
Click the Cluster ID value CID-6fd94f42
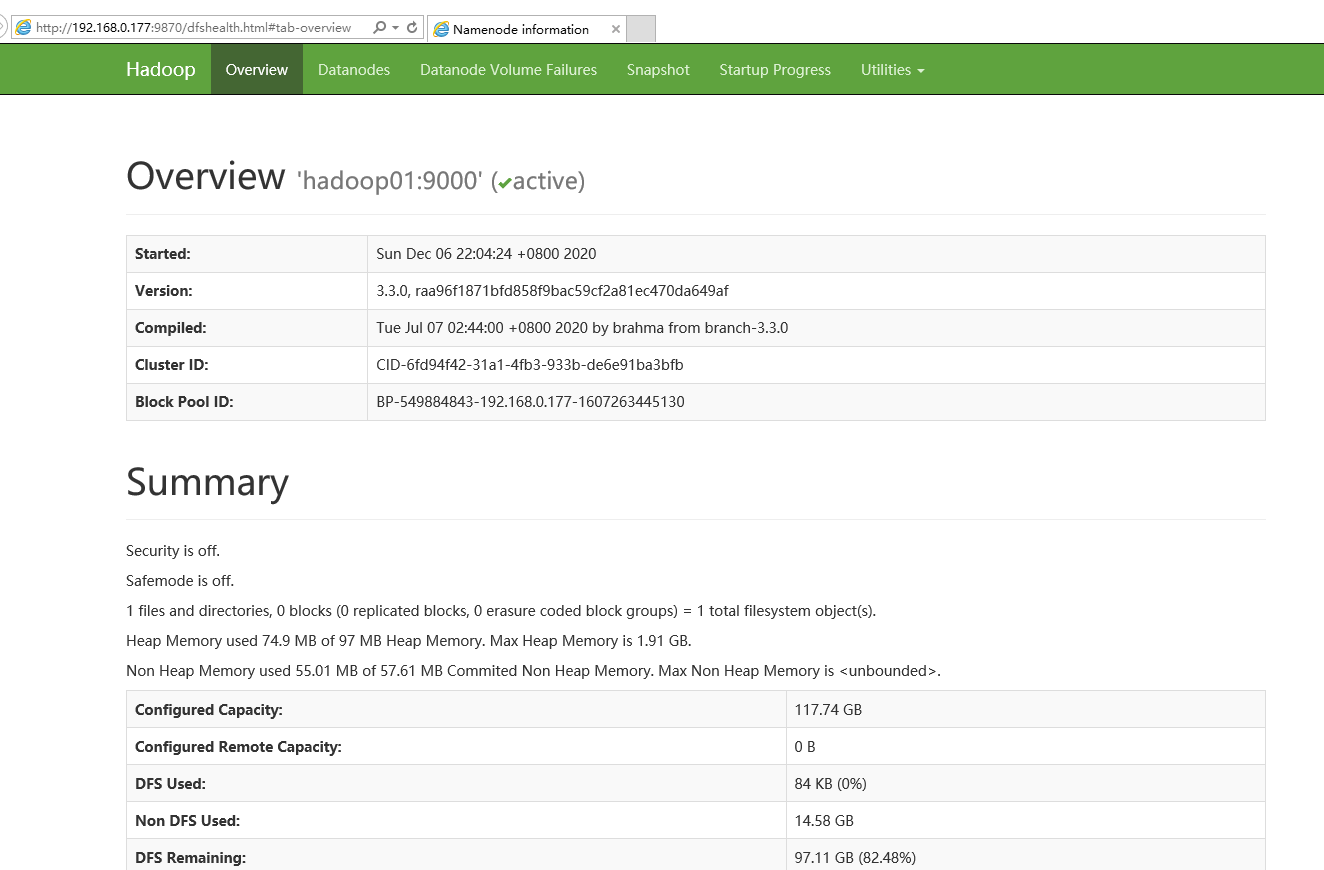click(530, 365)
